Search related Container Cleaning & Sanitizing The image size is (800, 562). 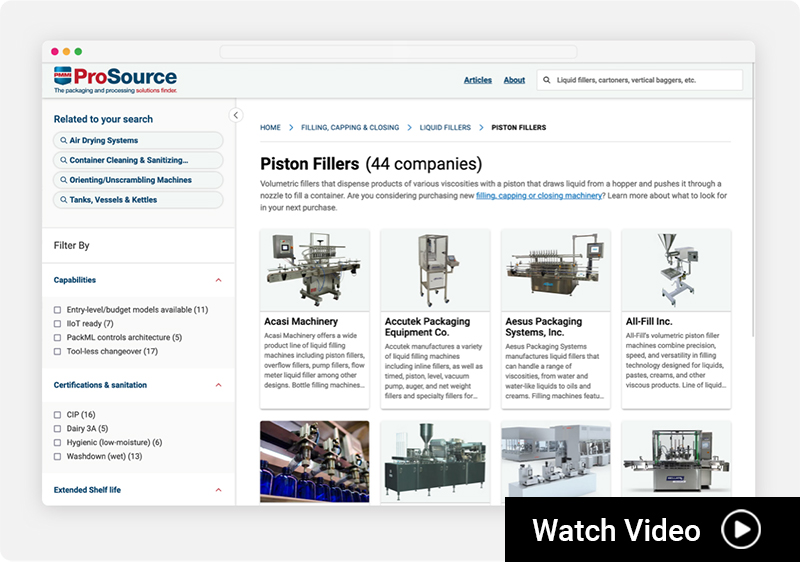[138, 160]
